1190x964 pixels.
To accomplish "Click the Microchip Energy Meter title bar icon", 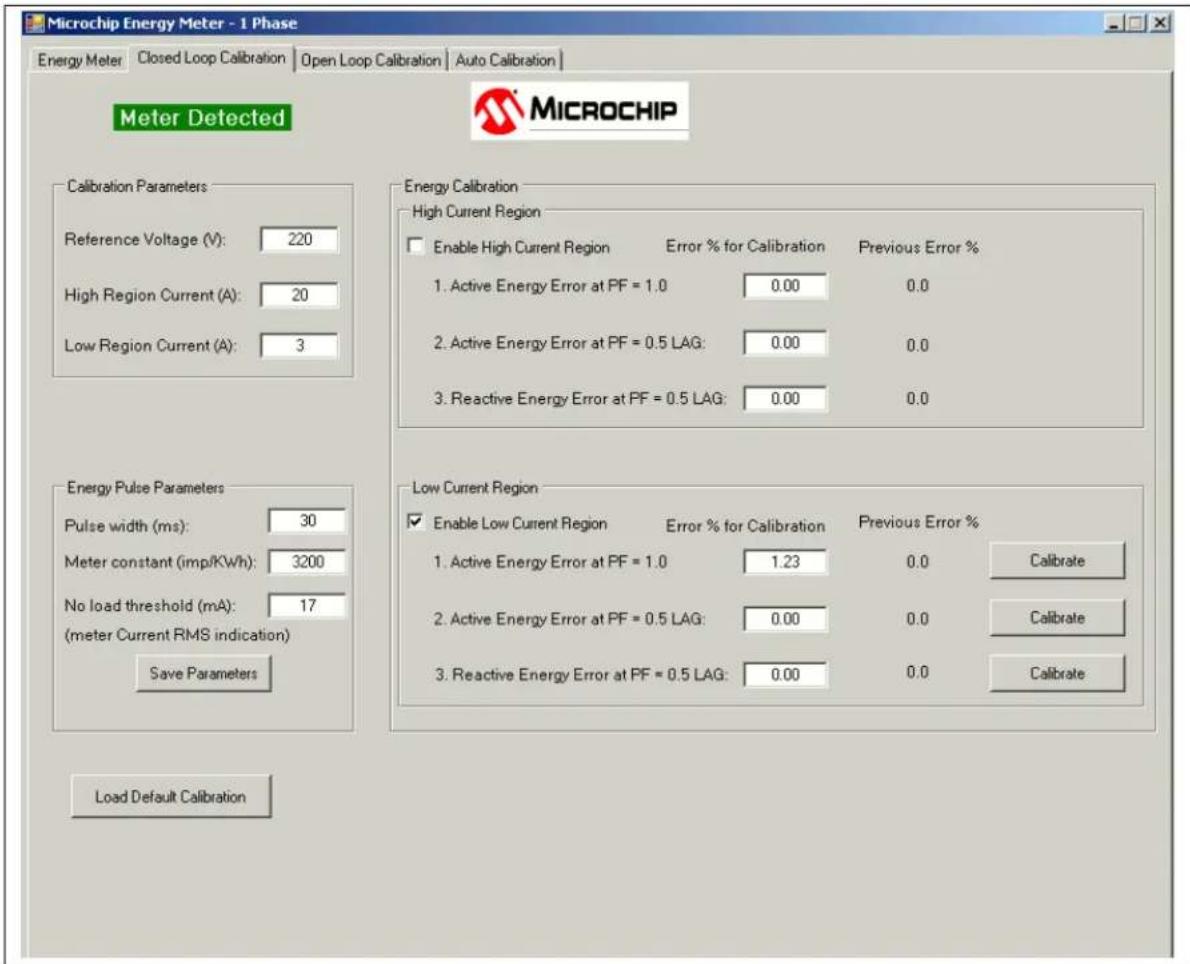I will click(x=34, y=23).
